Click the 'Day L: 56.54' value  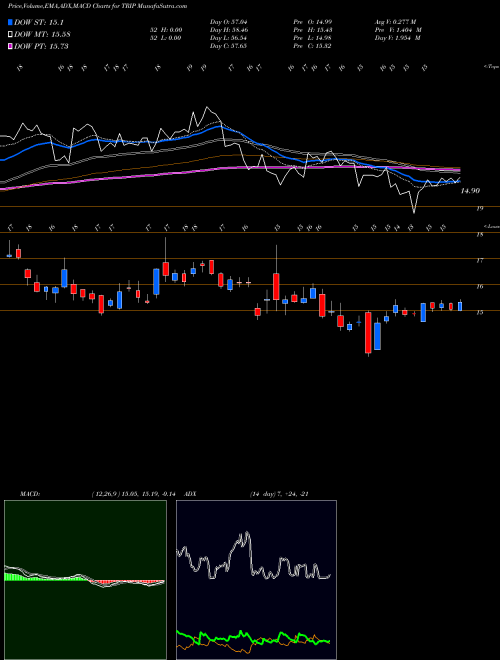[229, 38]
